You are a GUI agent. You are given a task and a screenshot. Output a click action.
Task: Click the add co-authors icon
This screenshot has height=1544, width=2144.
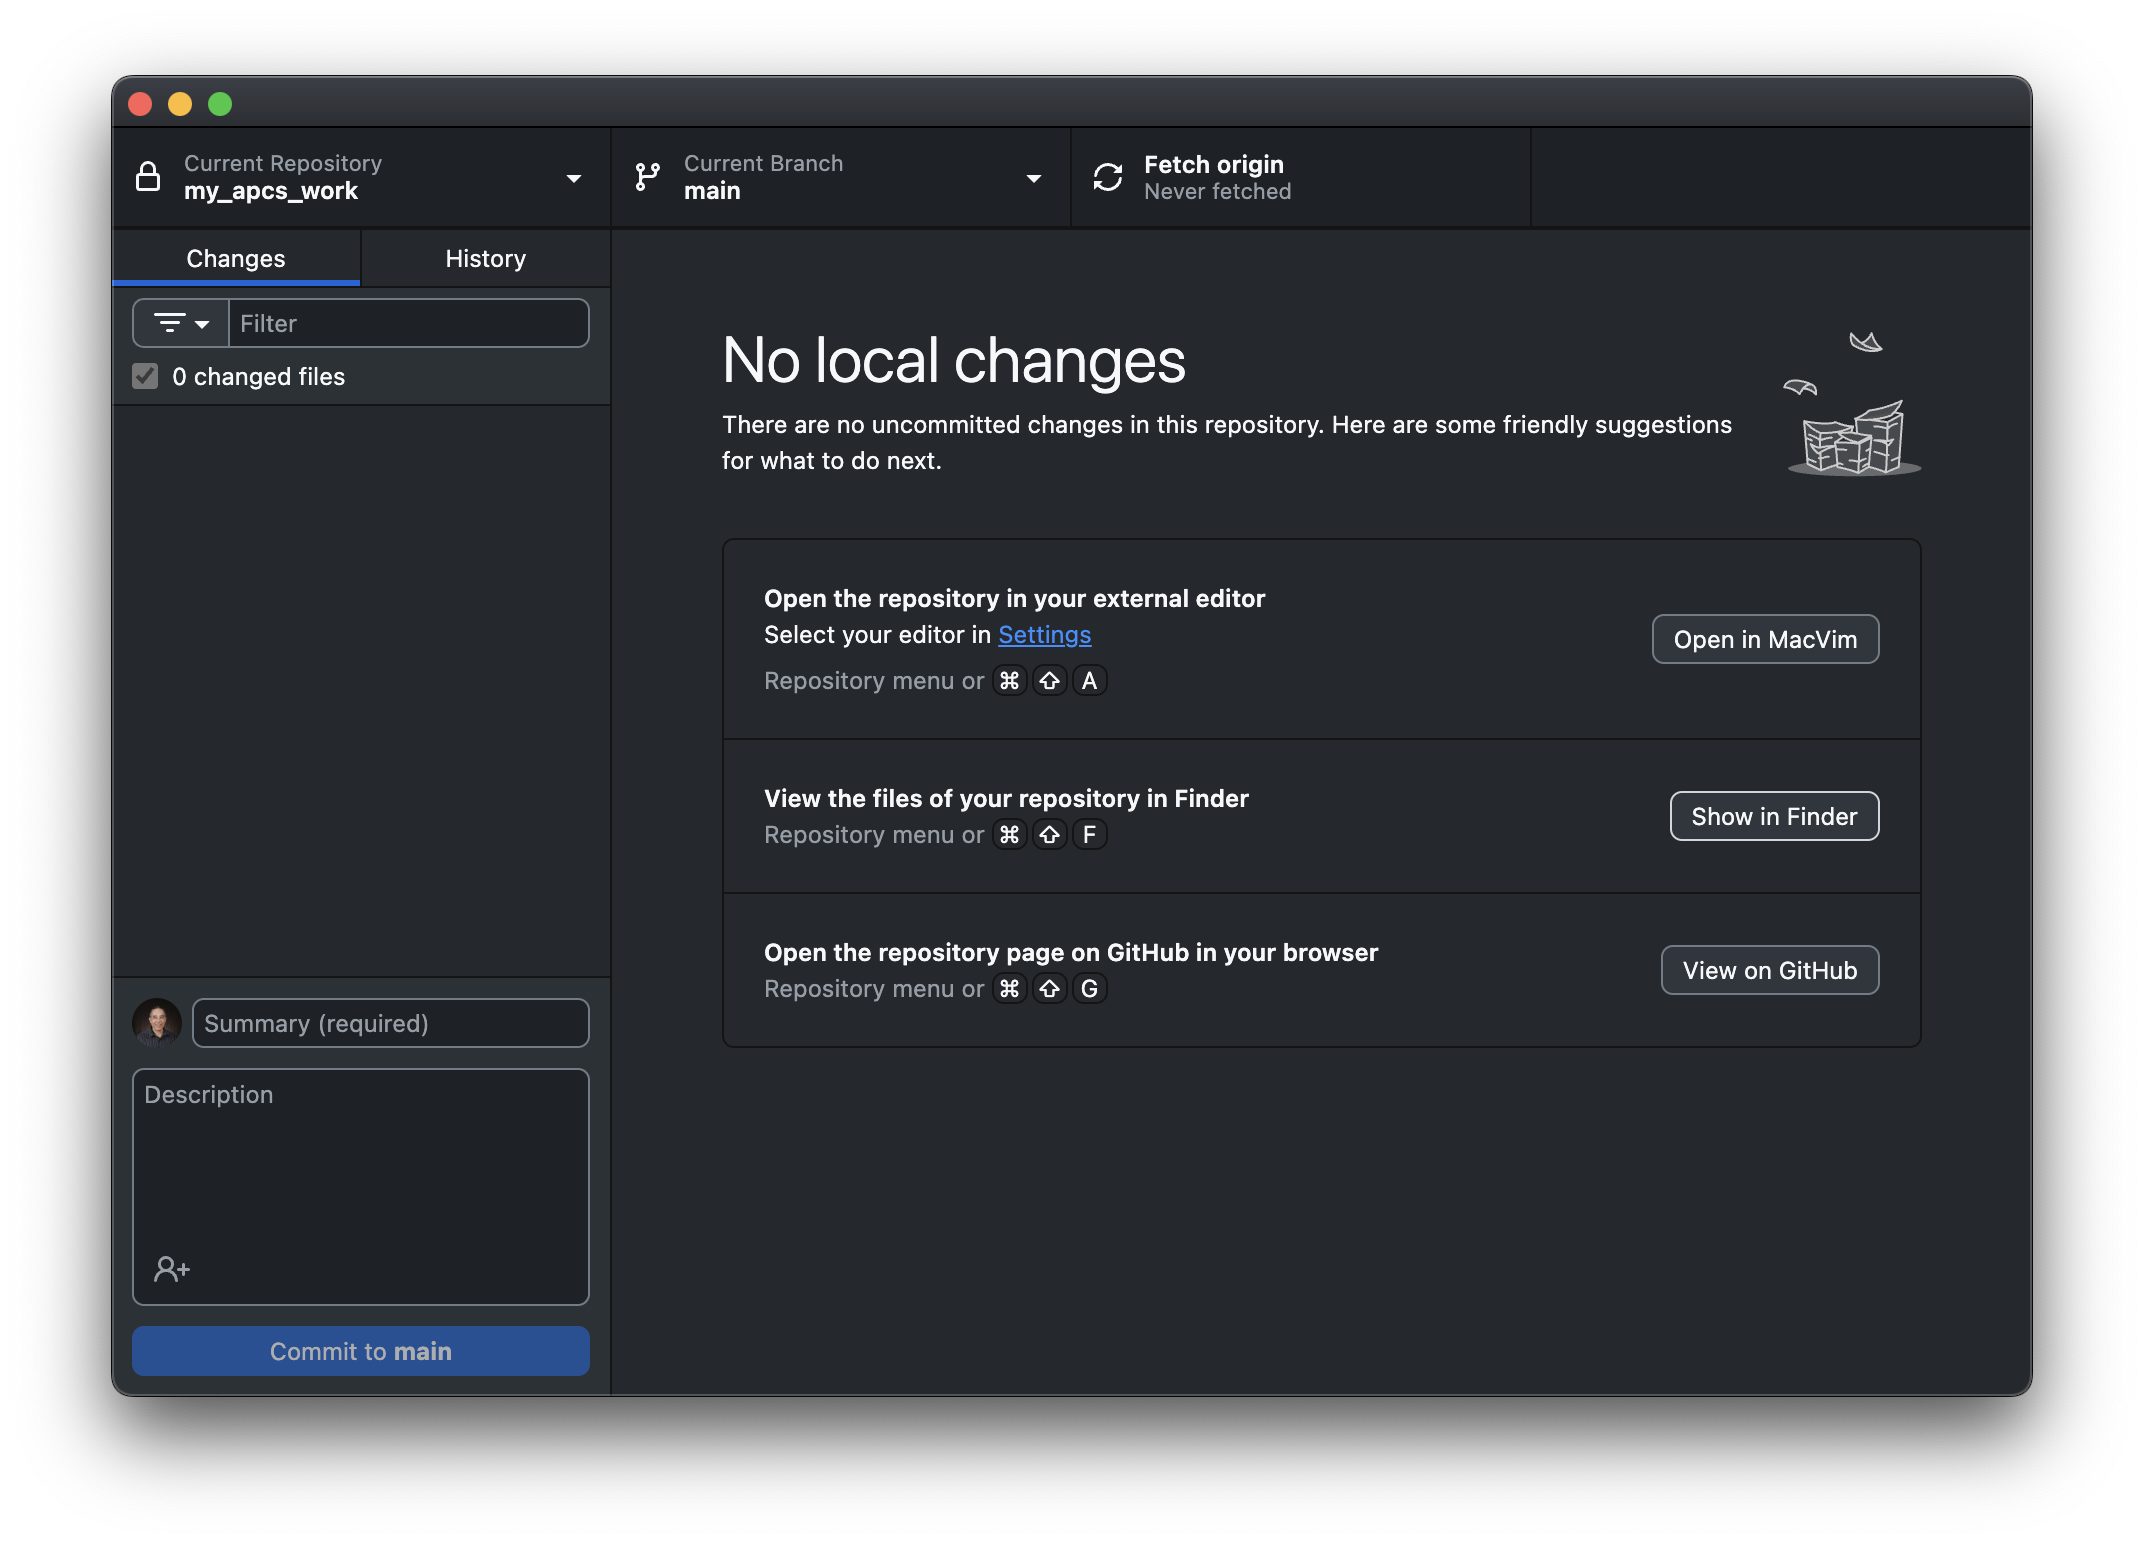pyautogui.click(x=172, y=1268)
